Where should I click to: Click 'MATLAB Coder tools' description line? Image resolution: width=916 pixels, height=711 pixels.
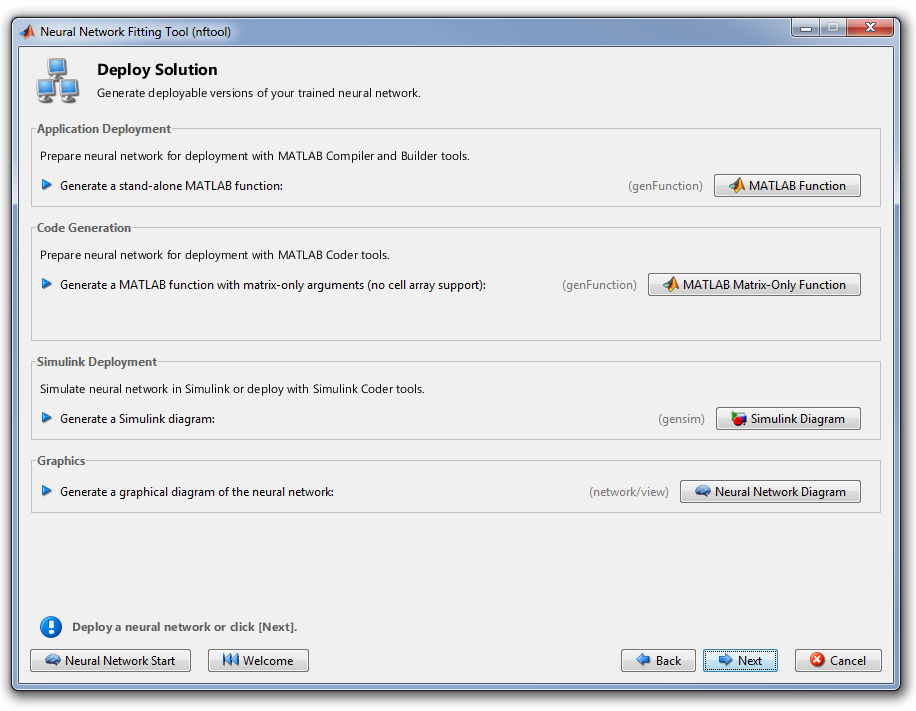[214, 255]
